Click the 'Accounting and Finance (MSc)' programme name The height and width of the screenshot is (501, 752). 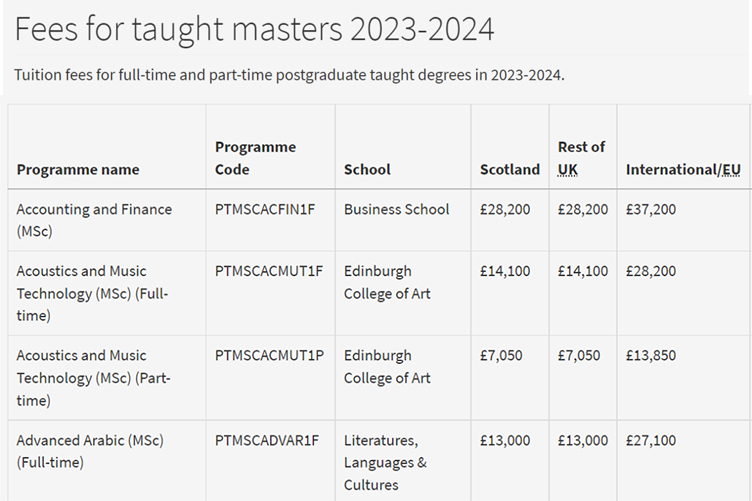94,220
